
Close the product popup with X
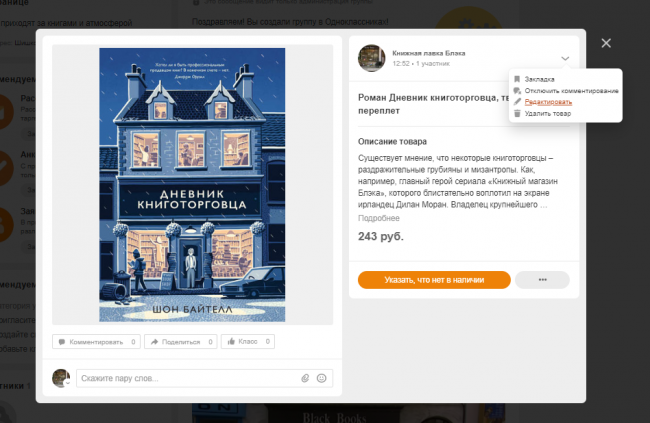pyautogui.click(x=605, y=43)
